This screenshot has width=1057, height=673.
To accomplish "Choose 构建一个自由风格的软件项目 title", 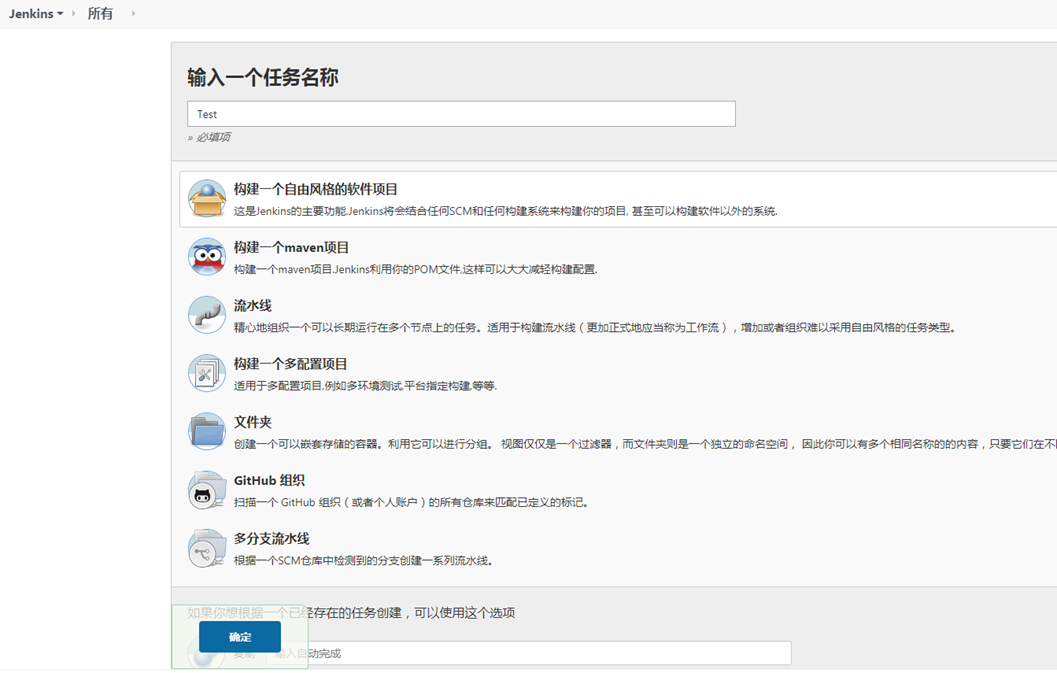I will (x=315, y=189).
